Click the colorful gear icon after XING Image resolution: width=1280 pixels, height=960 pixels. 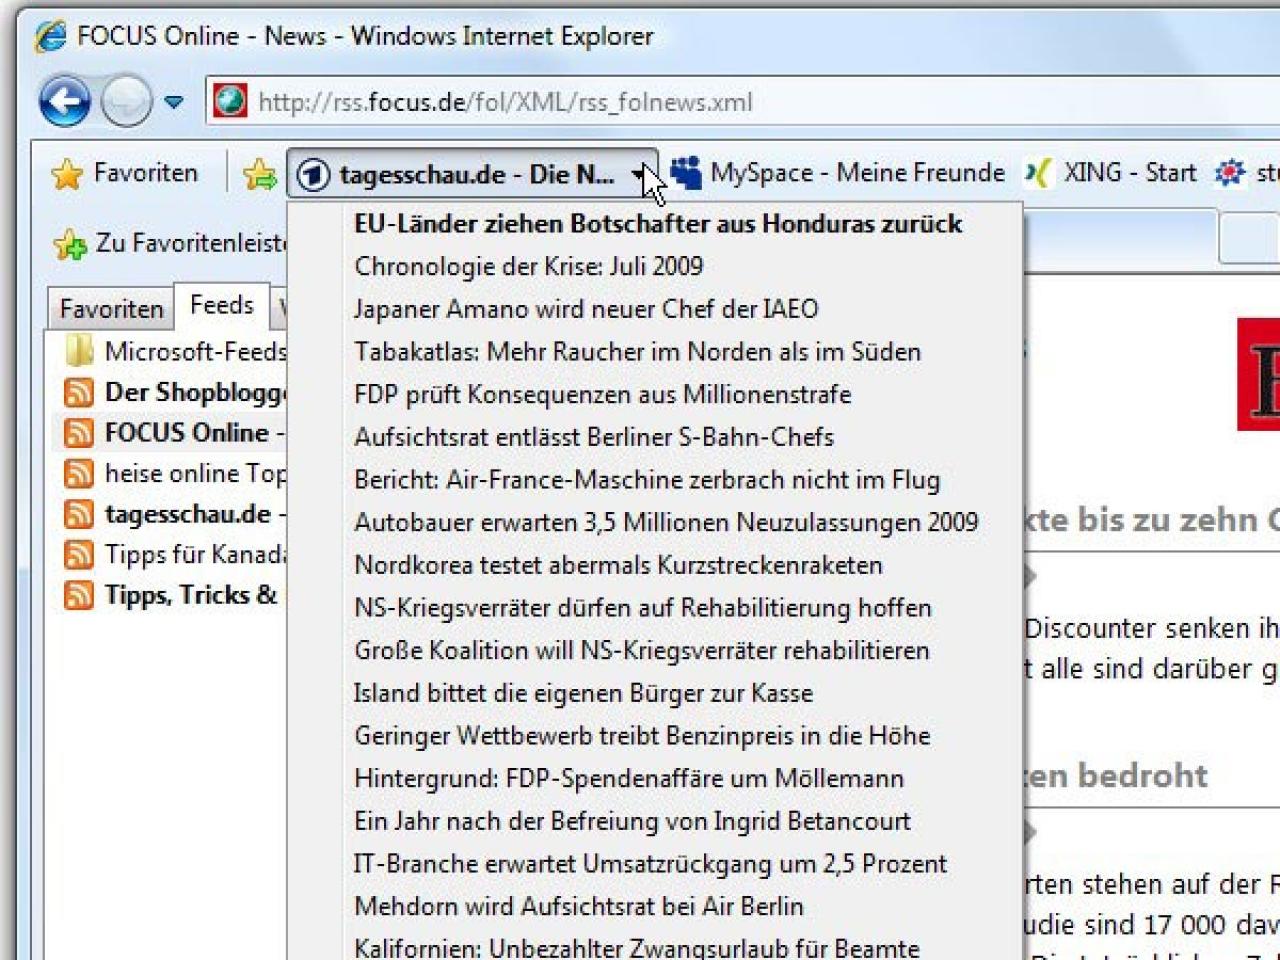1229,173
